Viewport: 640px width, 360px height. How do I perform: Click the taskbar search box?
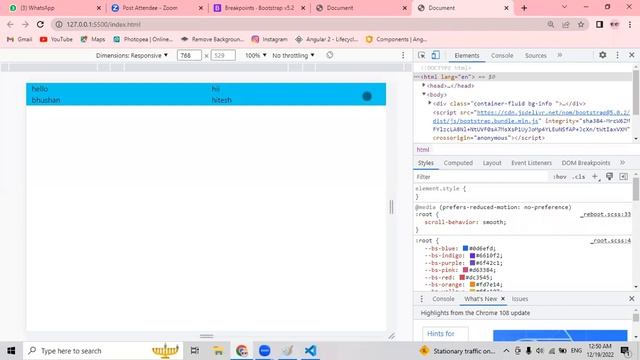pos(104,351)
